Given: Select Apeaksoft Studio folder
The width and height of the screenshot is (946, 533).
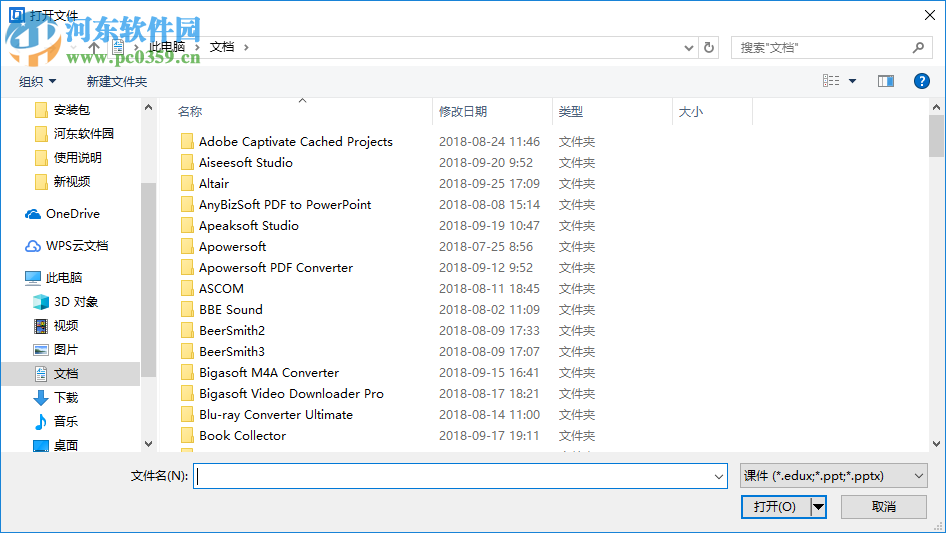Looking at the screenshot, I should pos(249,226).
